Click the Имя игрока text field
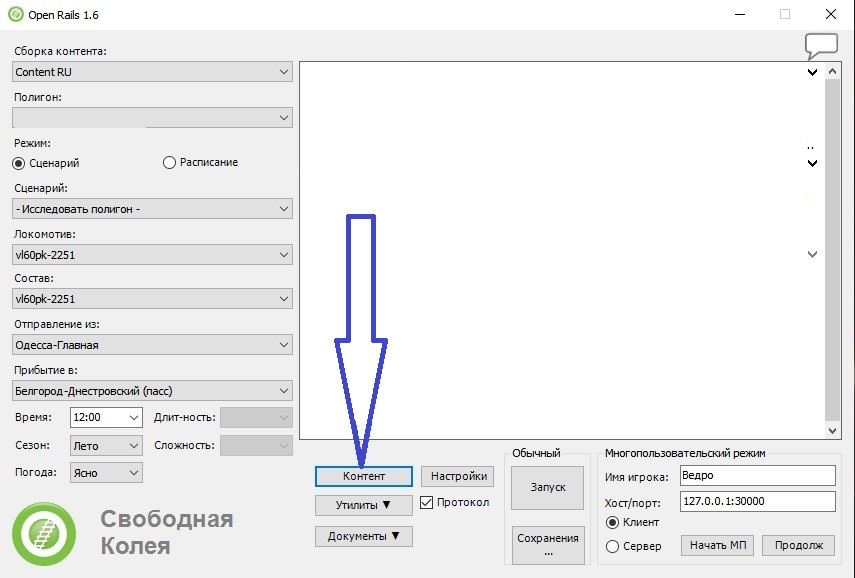Image resolution: width=855 pixels, height=578 pixels. 756,475
